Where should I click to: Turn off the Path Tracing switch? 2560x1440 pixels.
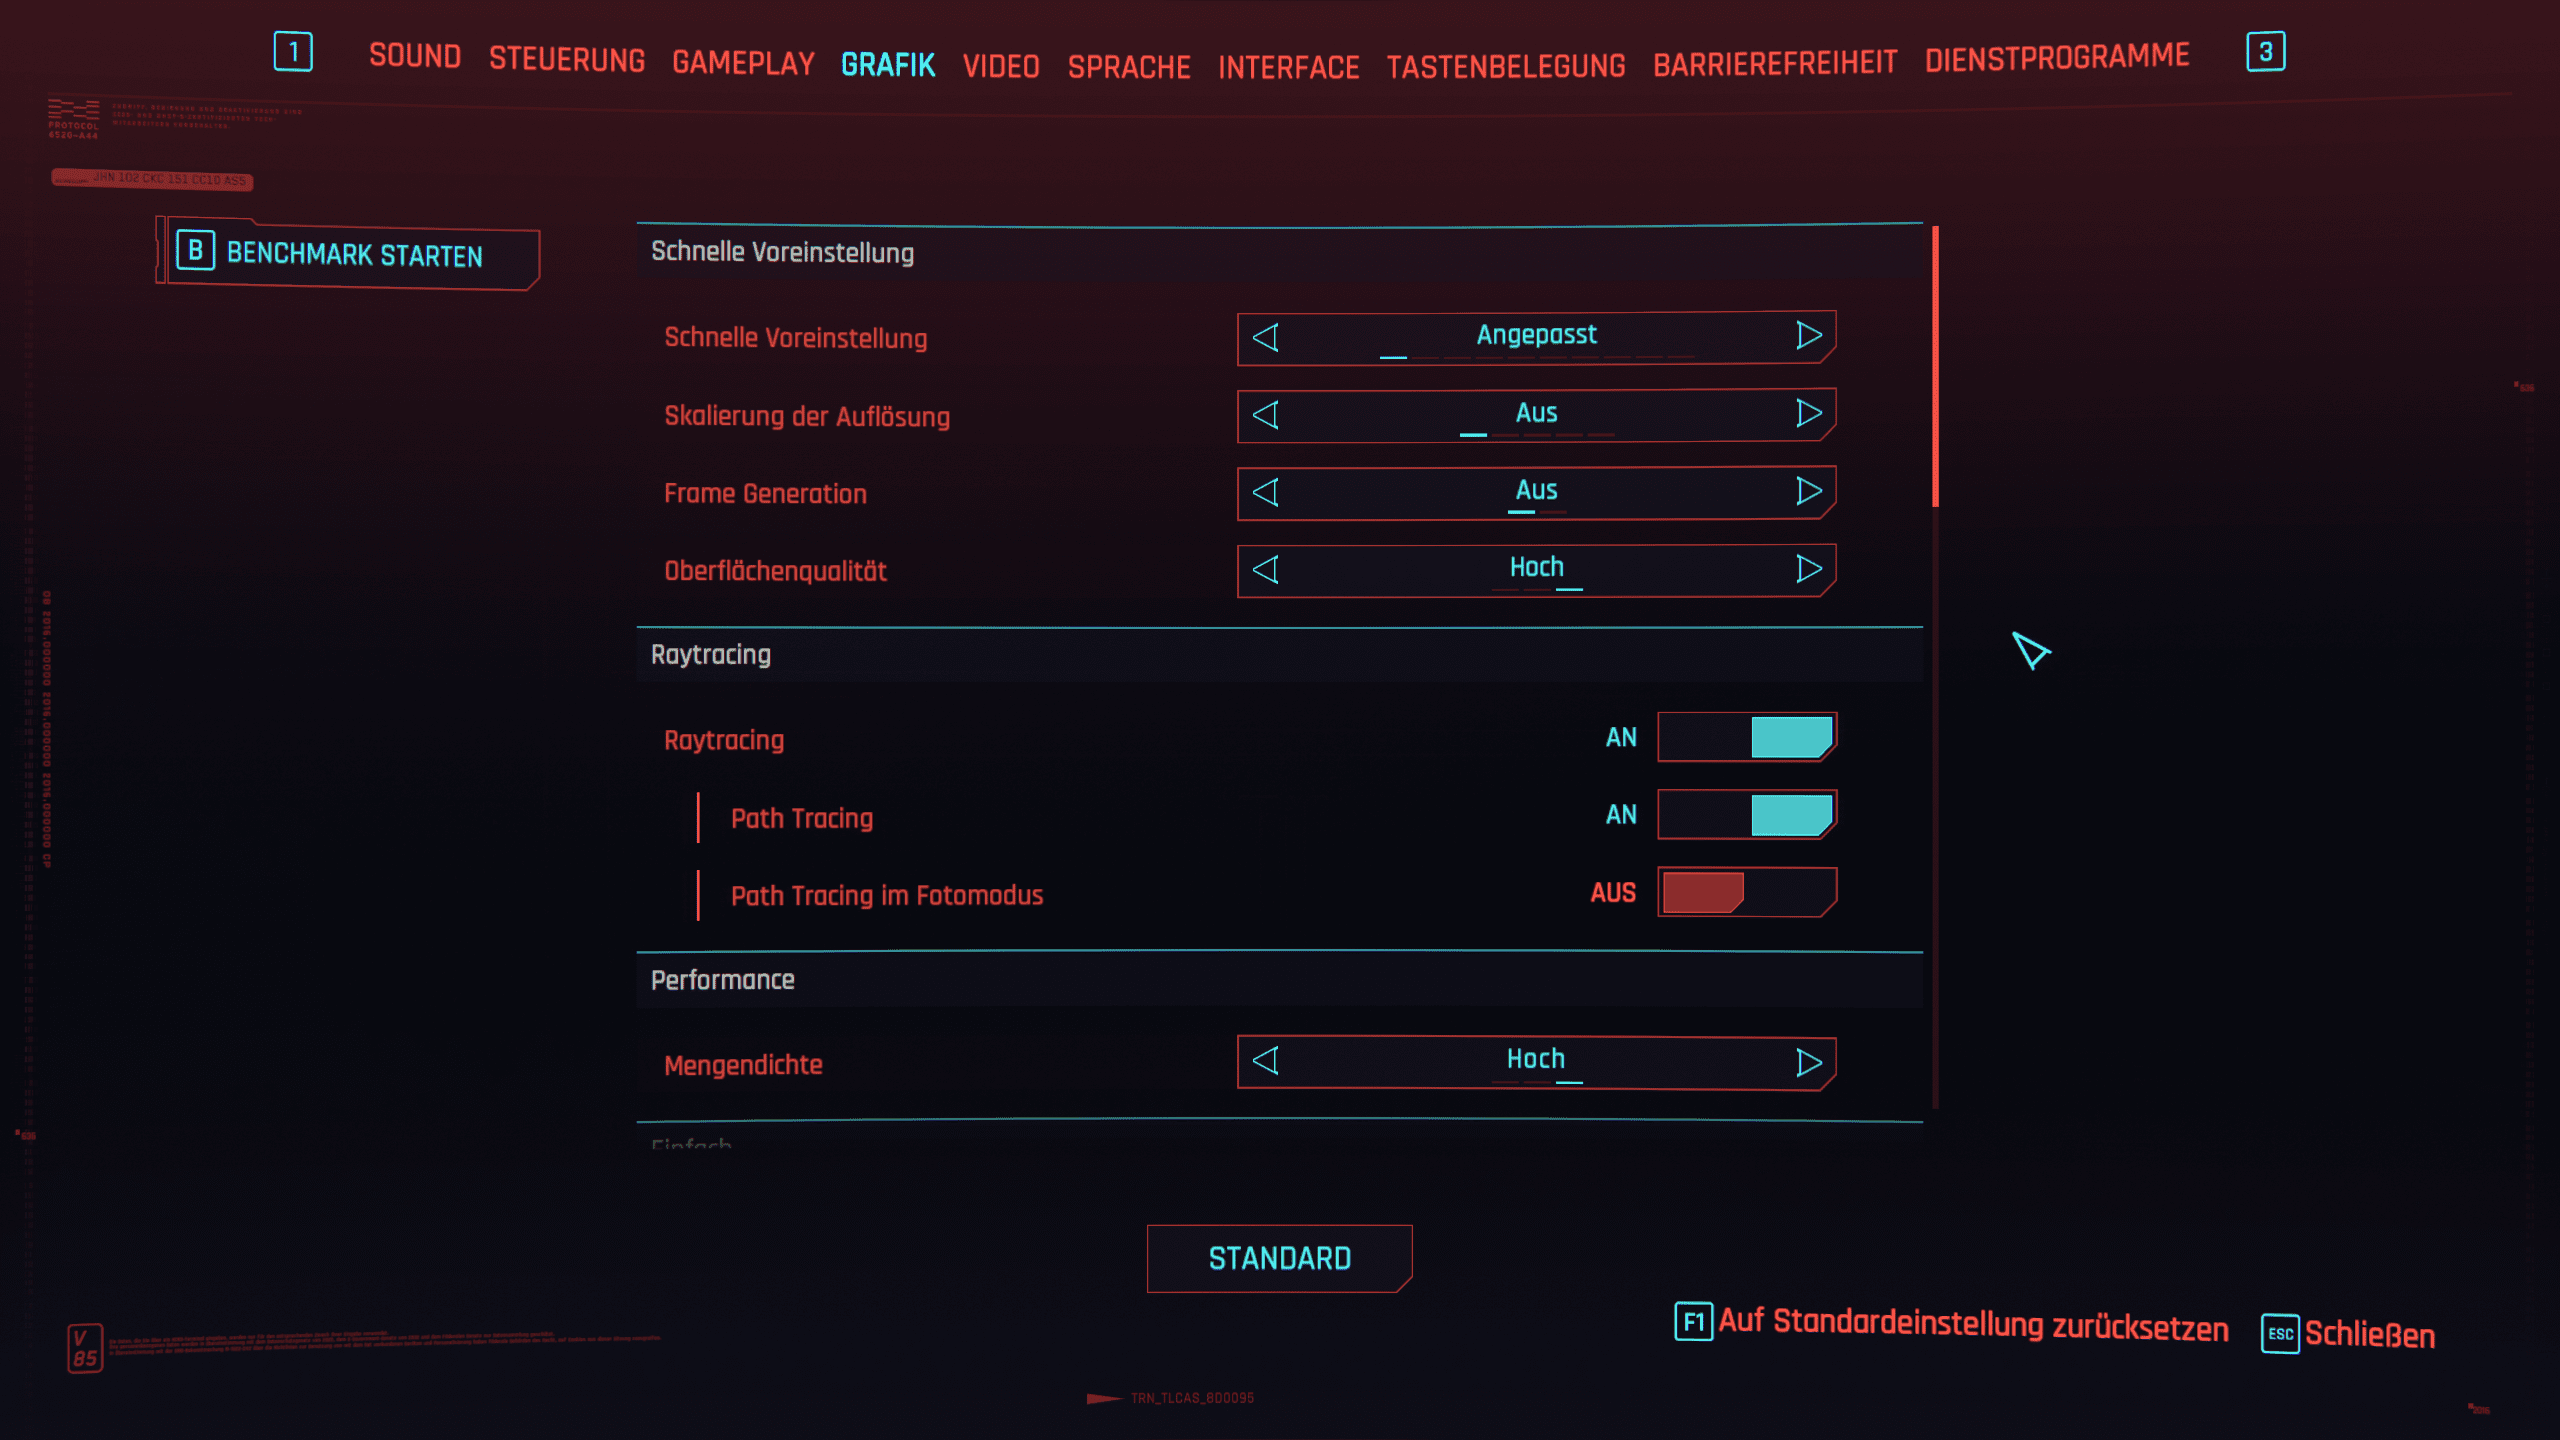(1746, 815)
